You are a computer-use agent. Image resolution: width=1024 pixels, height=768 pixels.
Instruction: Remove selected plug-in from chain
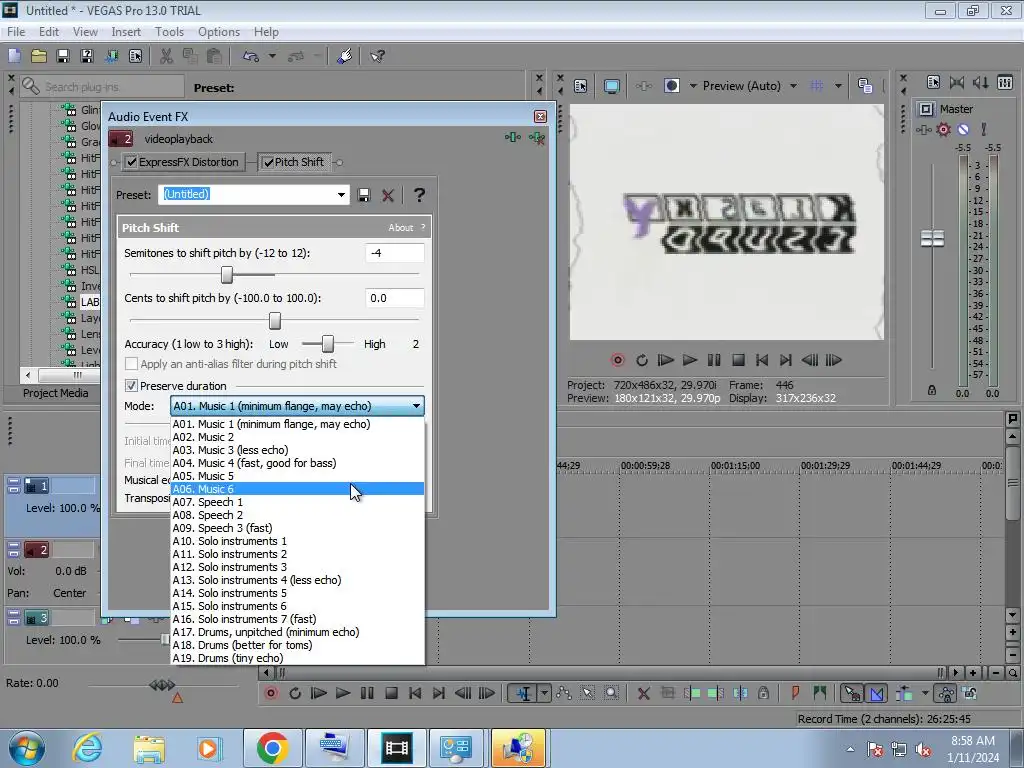(x=537, y=138)
